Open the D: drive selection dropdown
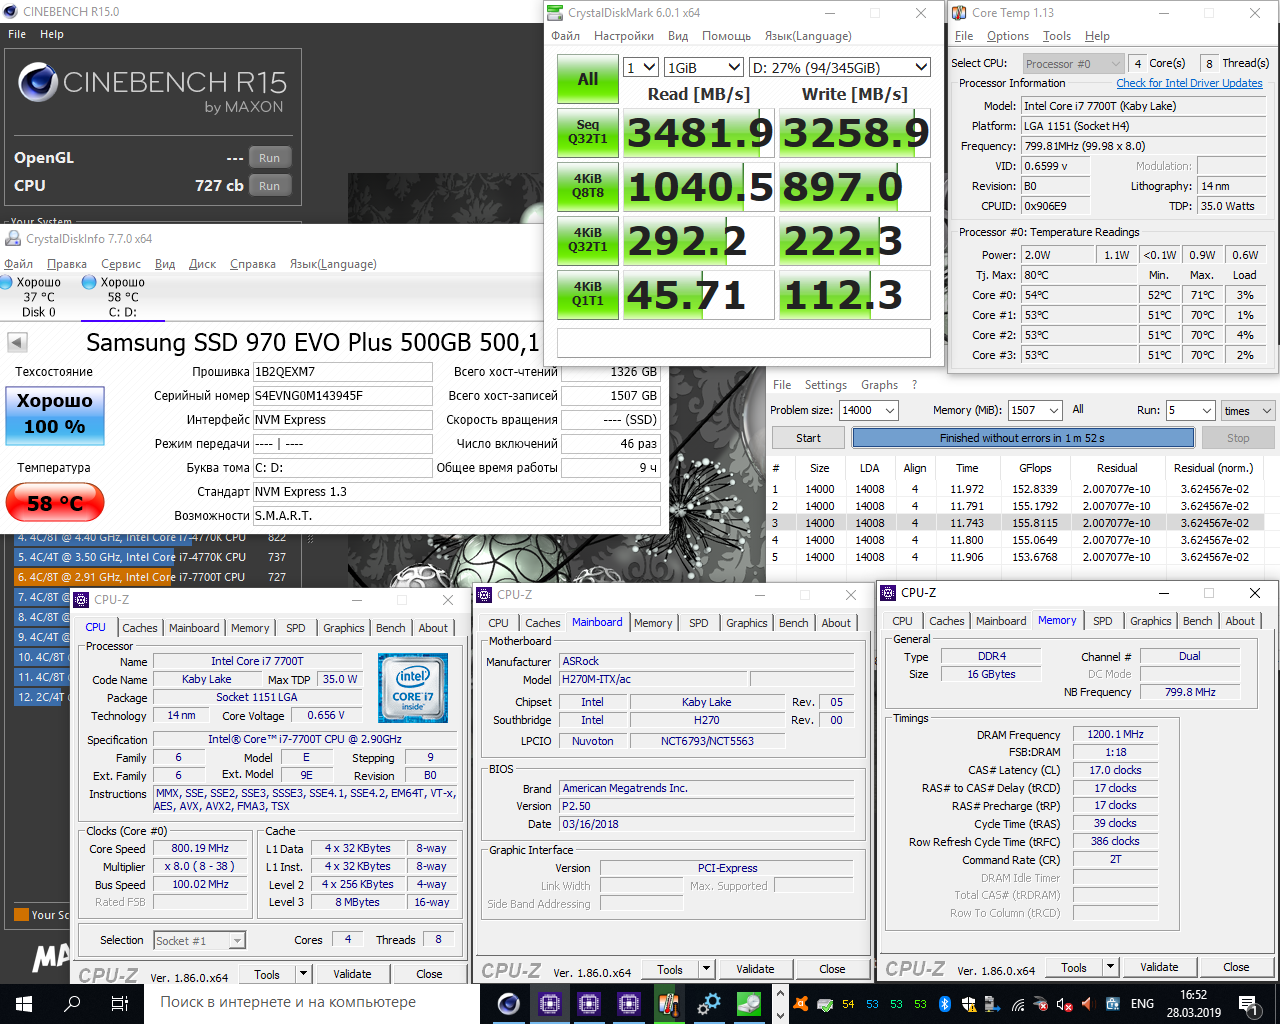The image size is (1280, 1024). click(840, 67)
